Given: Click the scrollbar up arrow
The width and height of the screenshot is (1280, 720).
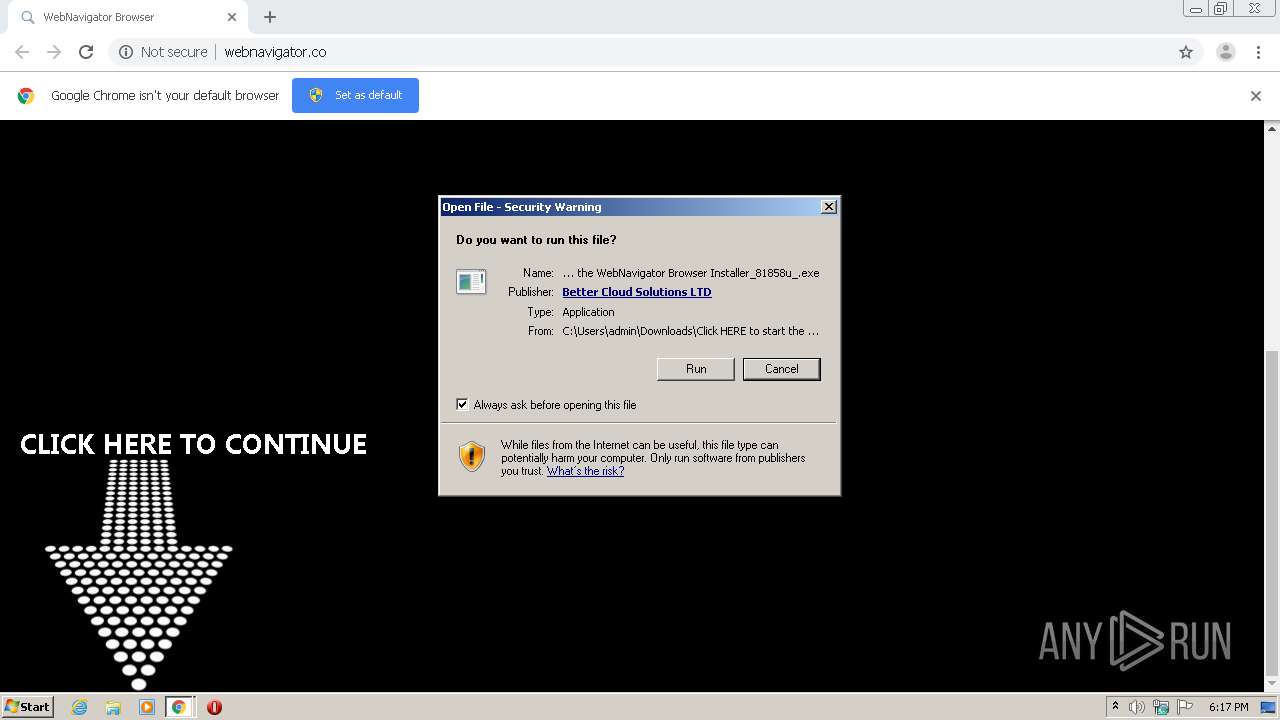Looking at the screenshot, I should [x=1272, y=128].
